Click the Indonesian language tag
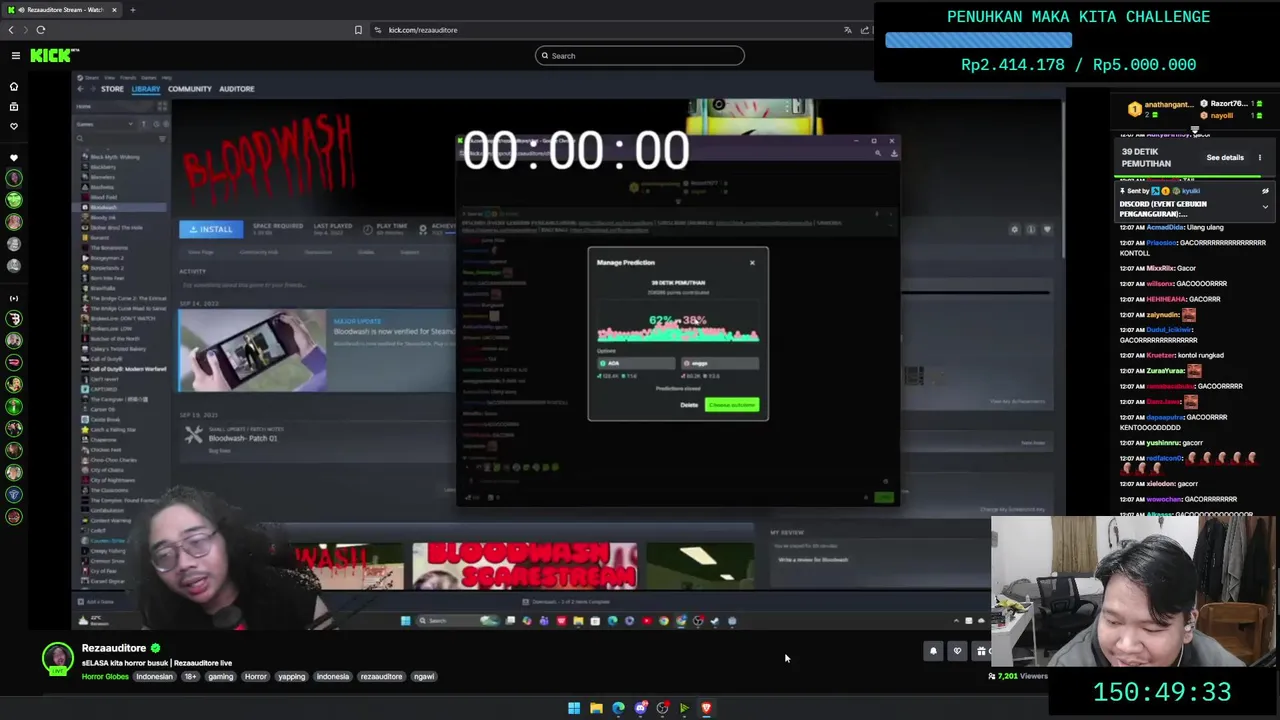Screen dimensions: 1280x720 (x=154, y=677)
